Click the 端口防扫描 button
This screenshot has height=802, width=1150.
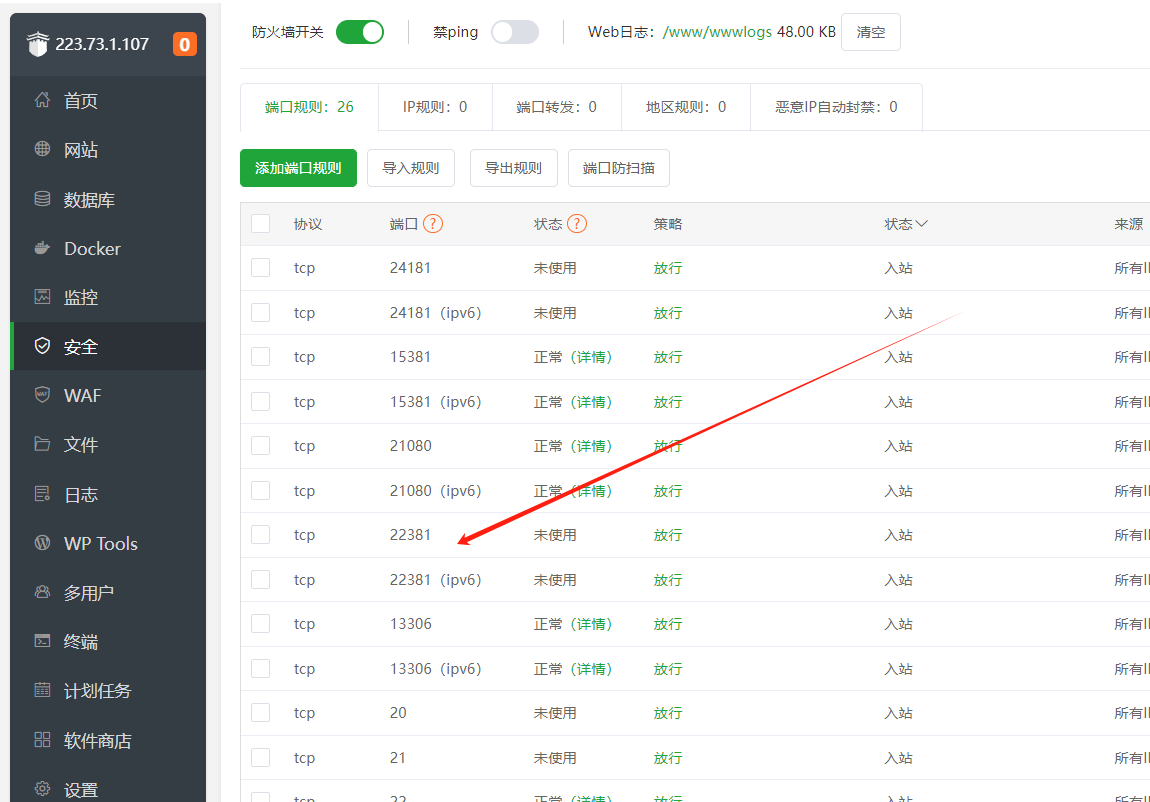point(618,168)
